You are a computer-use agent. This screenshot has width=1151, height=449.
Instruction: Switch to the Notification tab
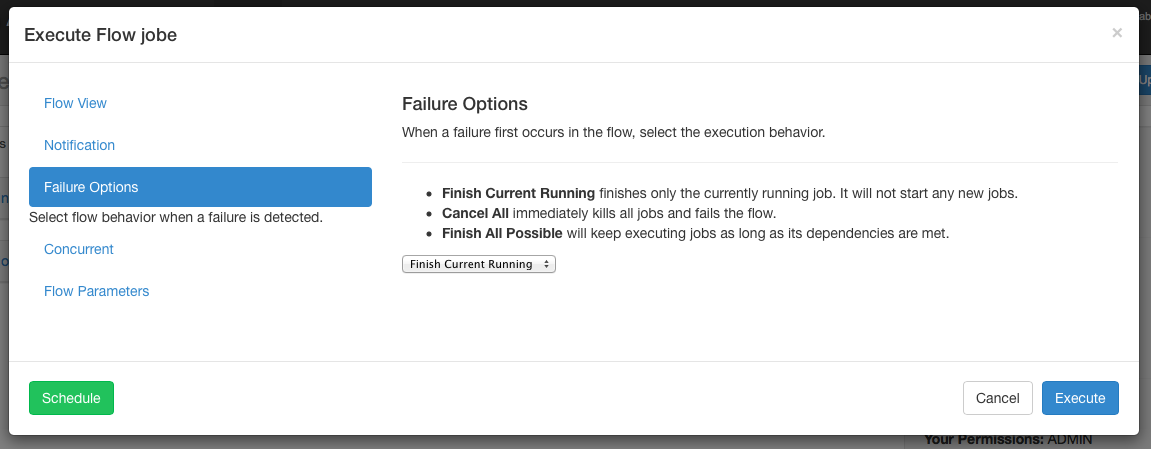pyautogui.click(x=79, y=145)
